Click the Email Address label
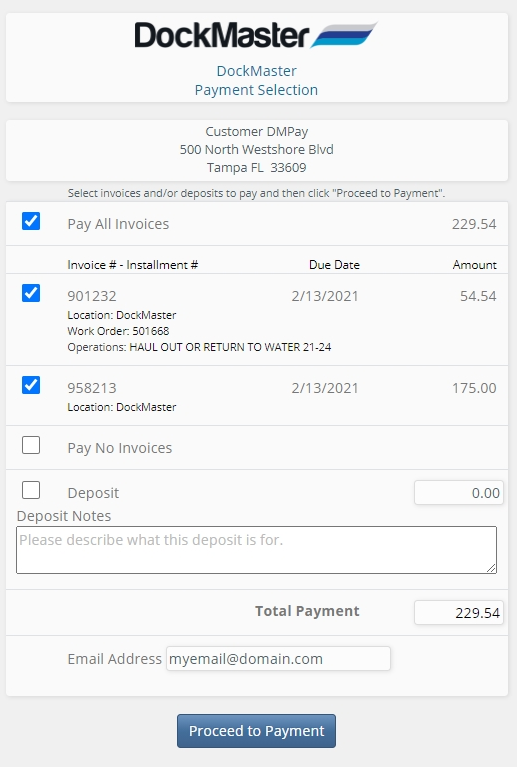 pos(114,659)
